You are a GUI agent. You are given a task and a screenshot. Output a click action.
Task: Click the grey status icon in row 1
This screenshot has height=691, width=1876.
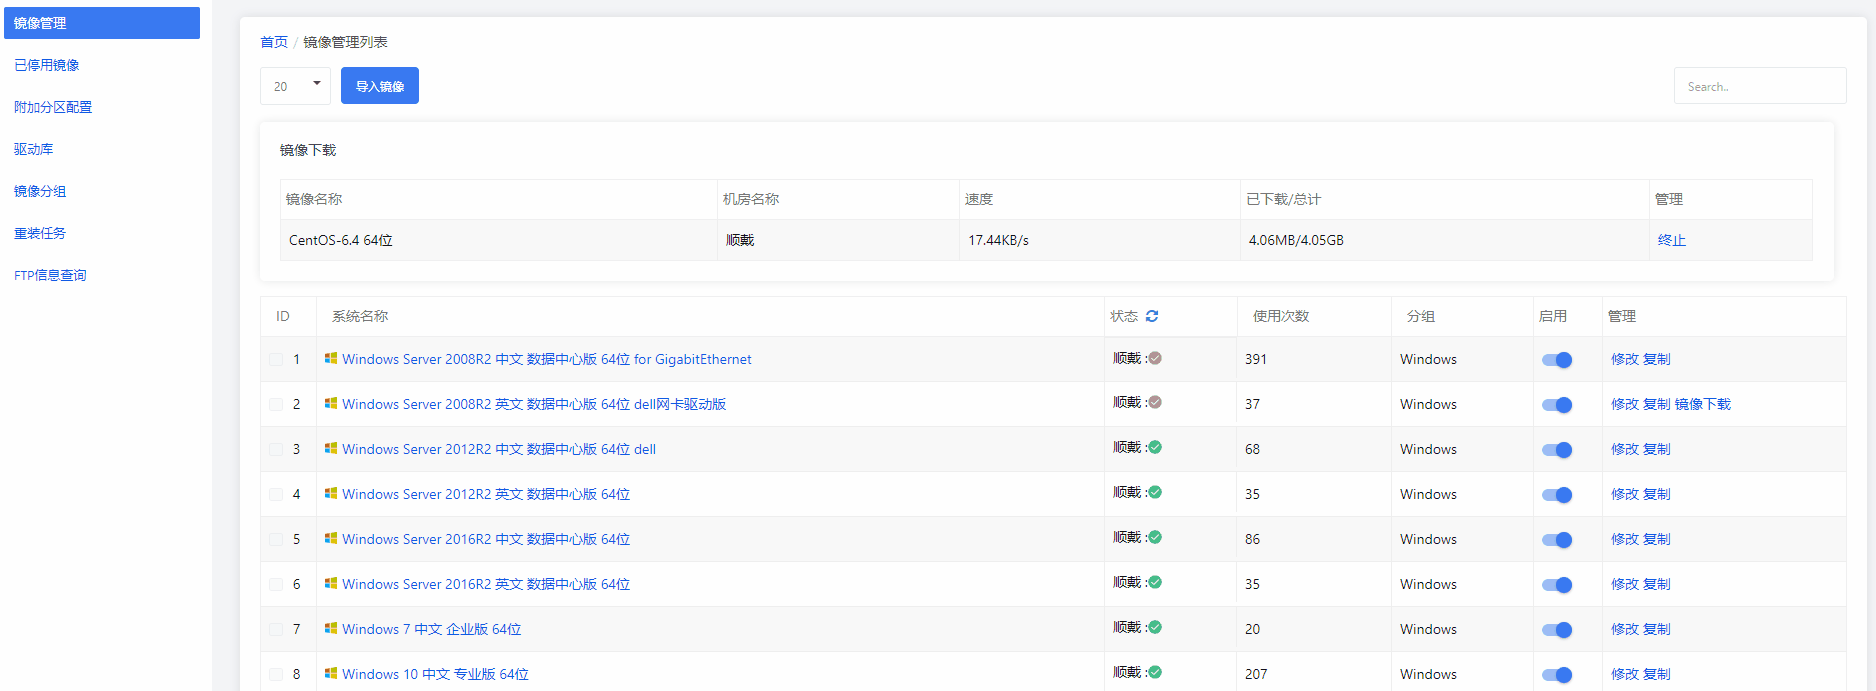coord(1155,358)
